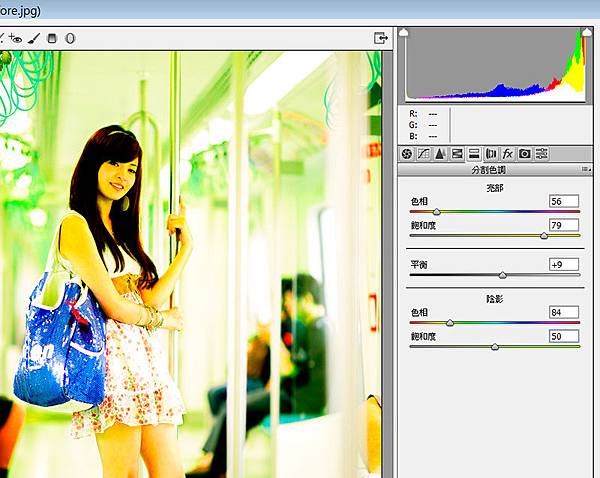Click the highlights 飽和度 slider handle

pyautogui.click(x=544, y=236)
